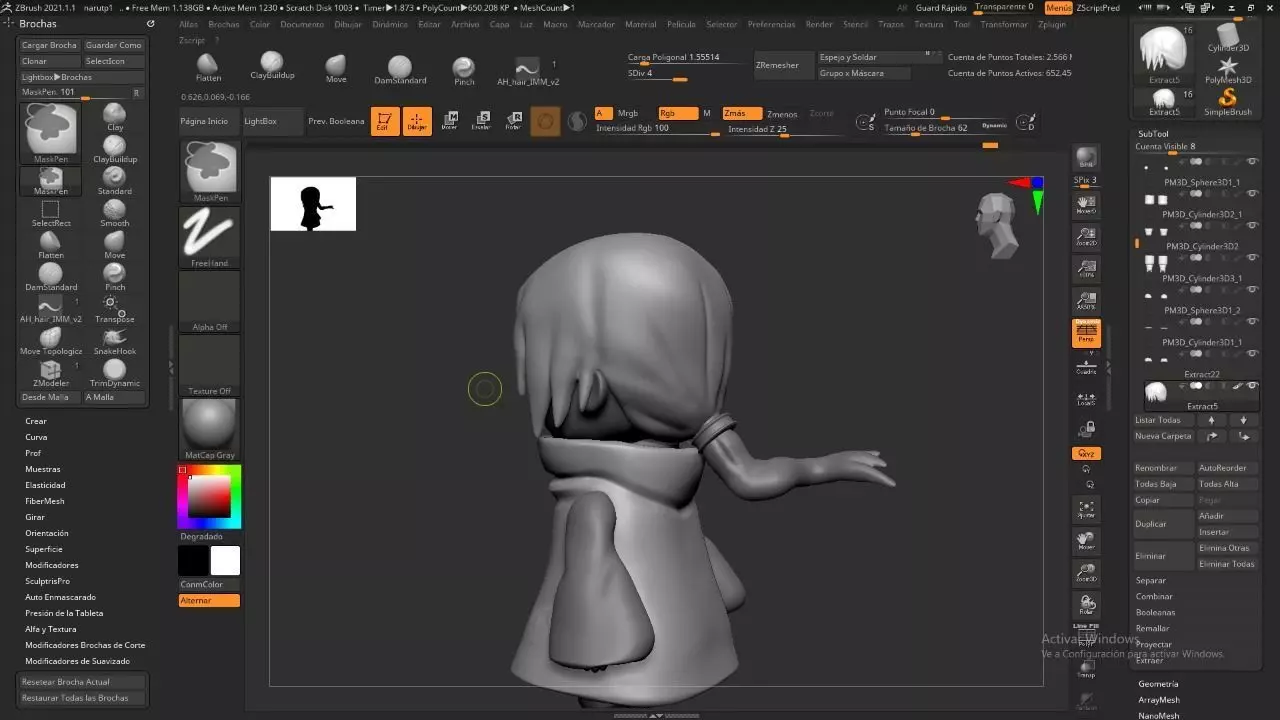Pick the Move Topological brush

click(50, 341)
